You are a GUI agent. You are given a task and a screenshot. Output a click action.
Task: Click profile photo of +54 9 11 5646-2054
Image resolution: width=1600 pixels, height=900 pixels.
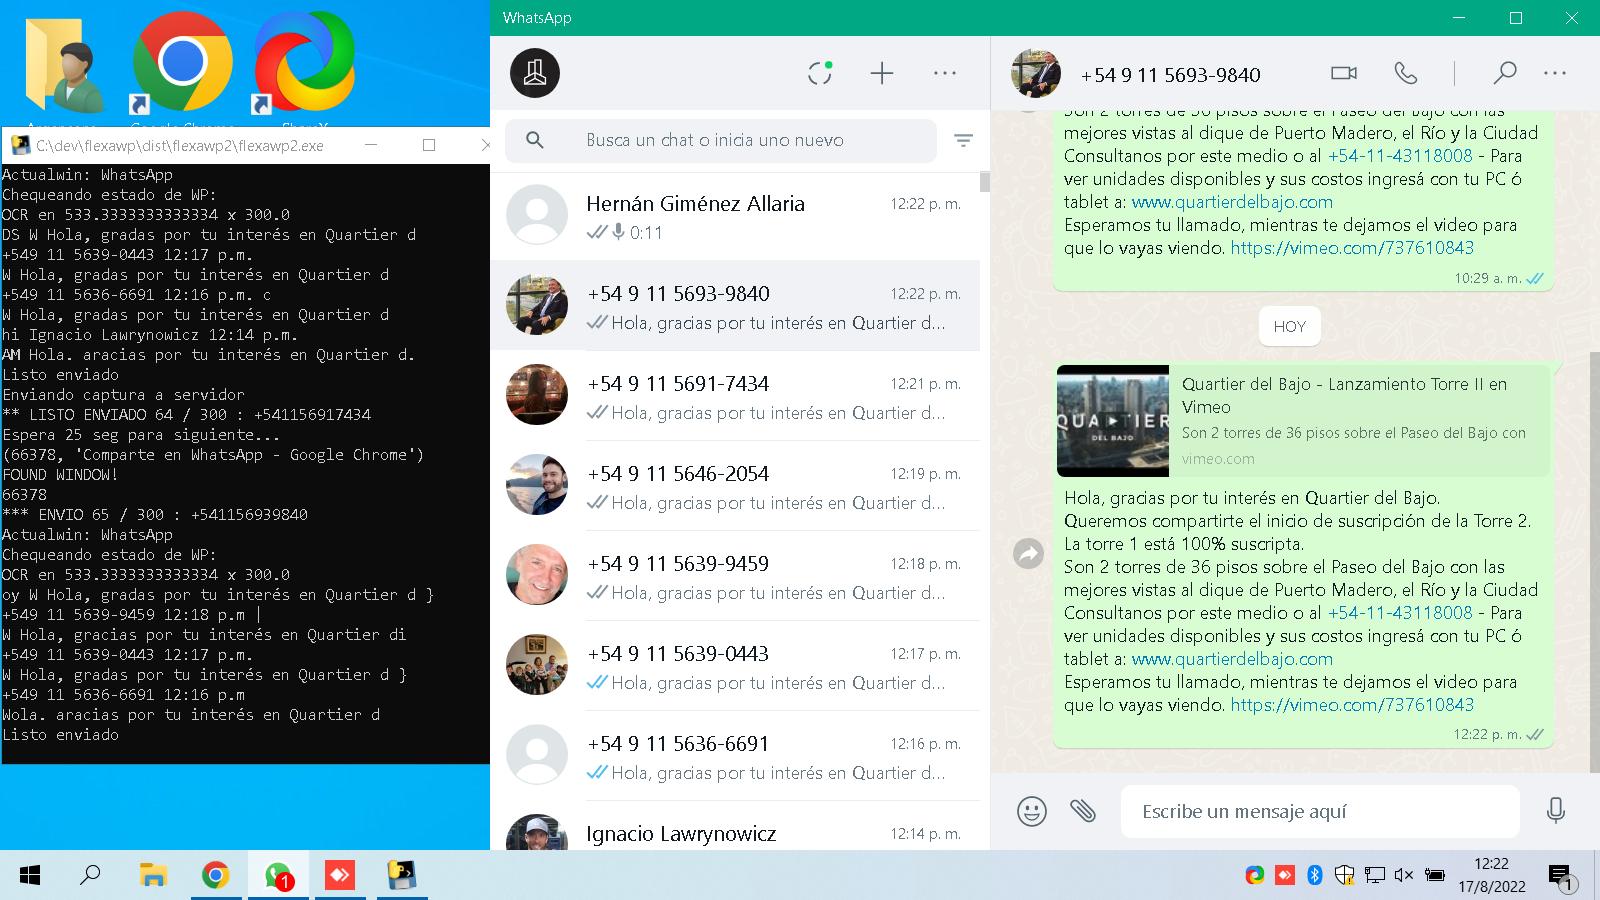[537, 485]
